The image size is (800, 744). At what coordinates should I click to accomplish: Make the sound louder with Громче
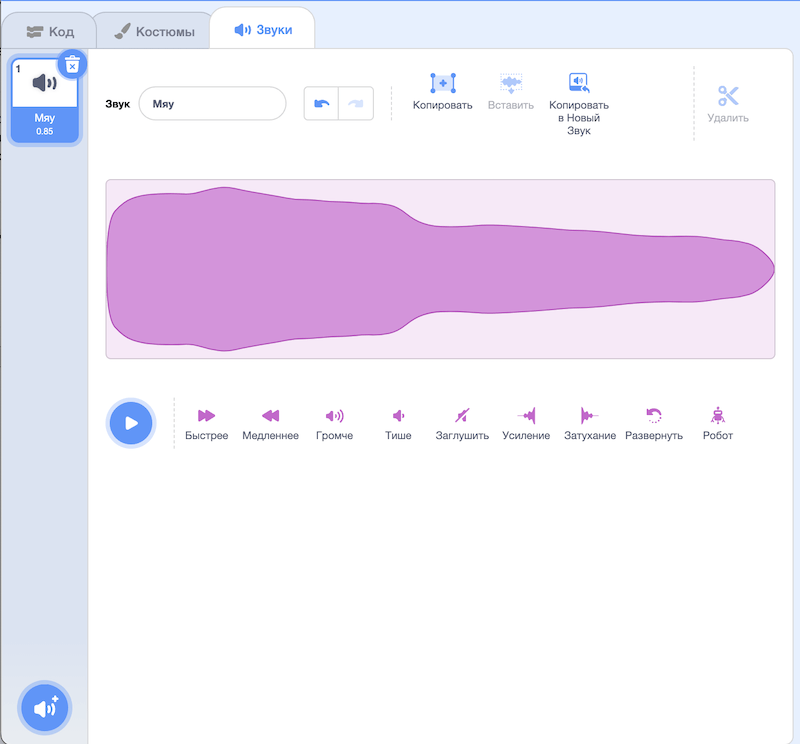(334, 416)
